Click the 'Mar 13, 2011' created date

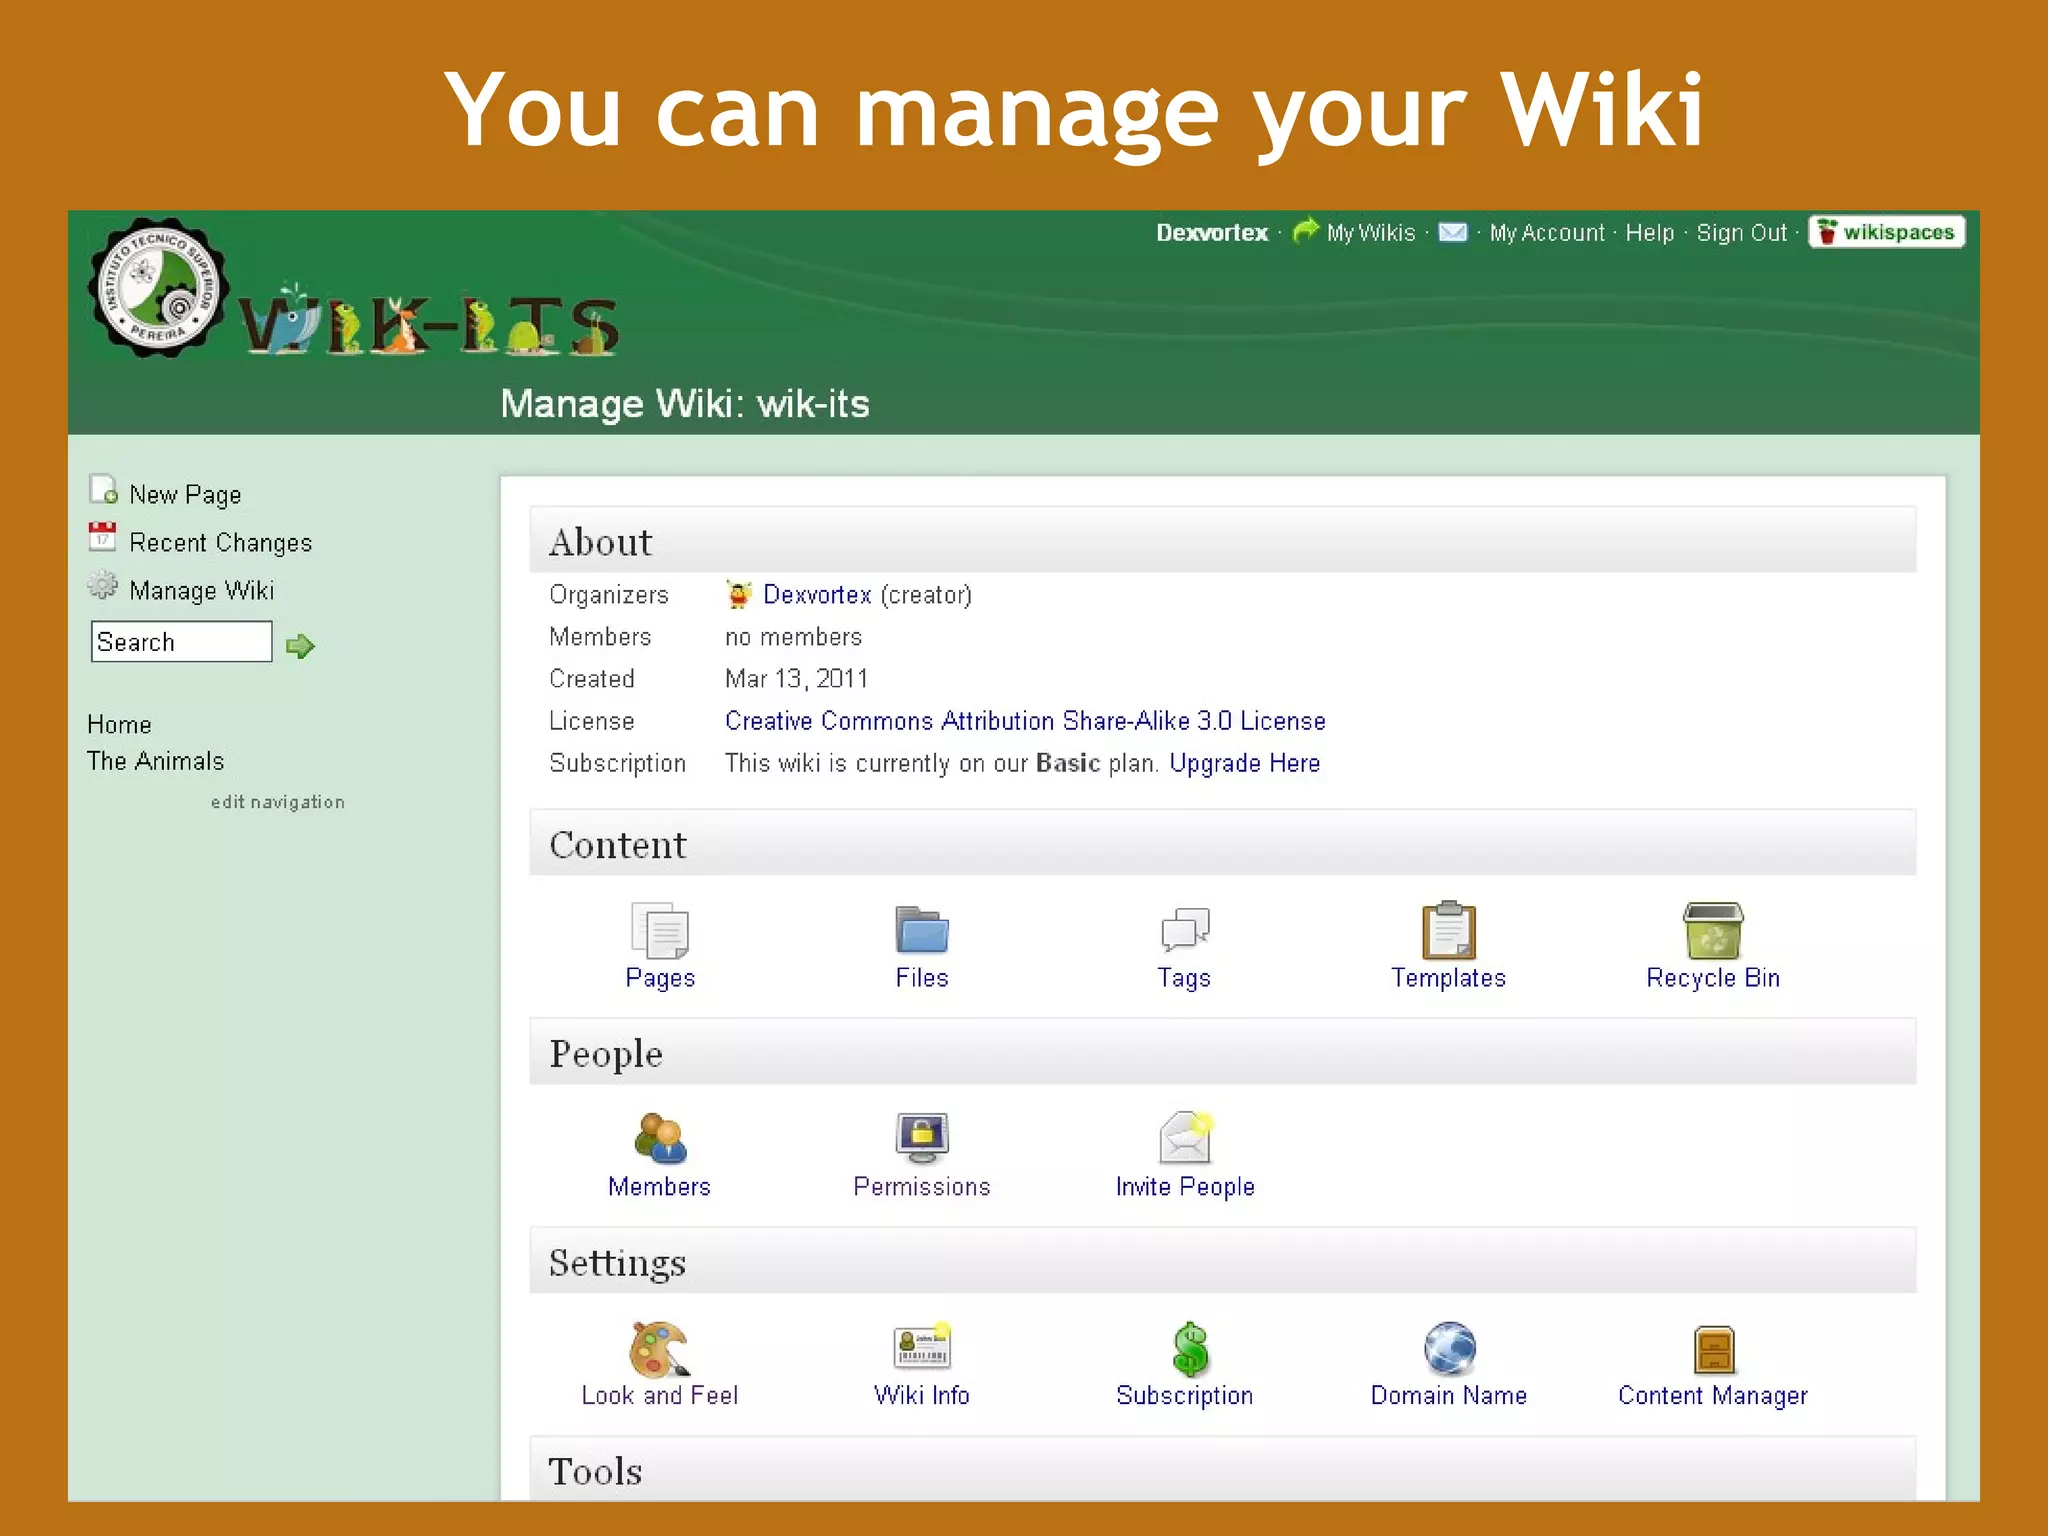(x=796, y=679)
